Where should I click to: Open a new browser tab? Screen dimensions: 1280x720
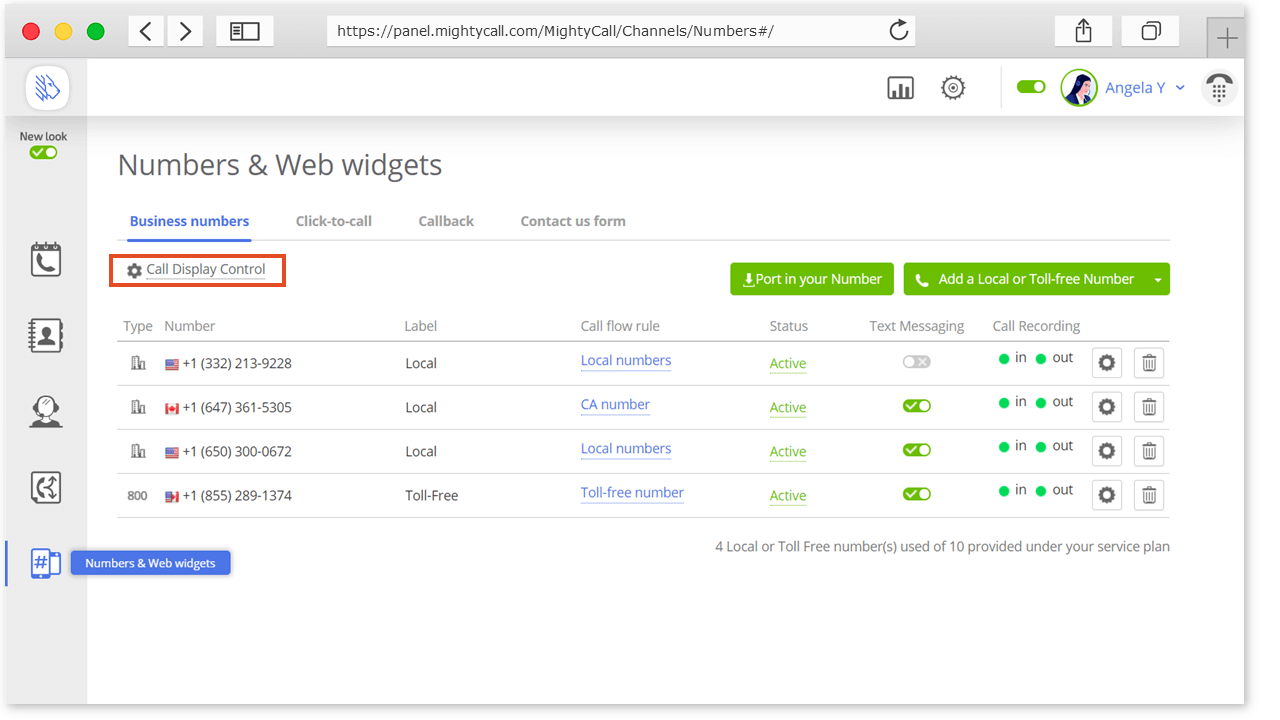(1226, 39)
